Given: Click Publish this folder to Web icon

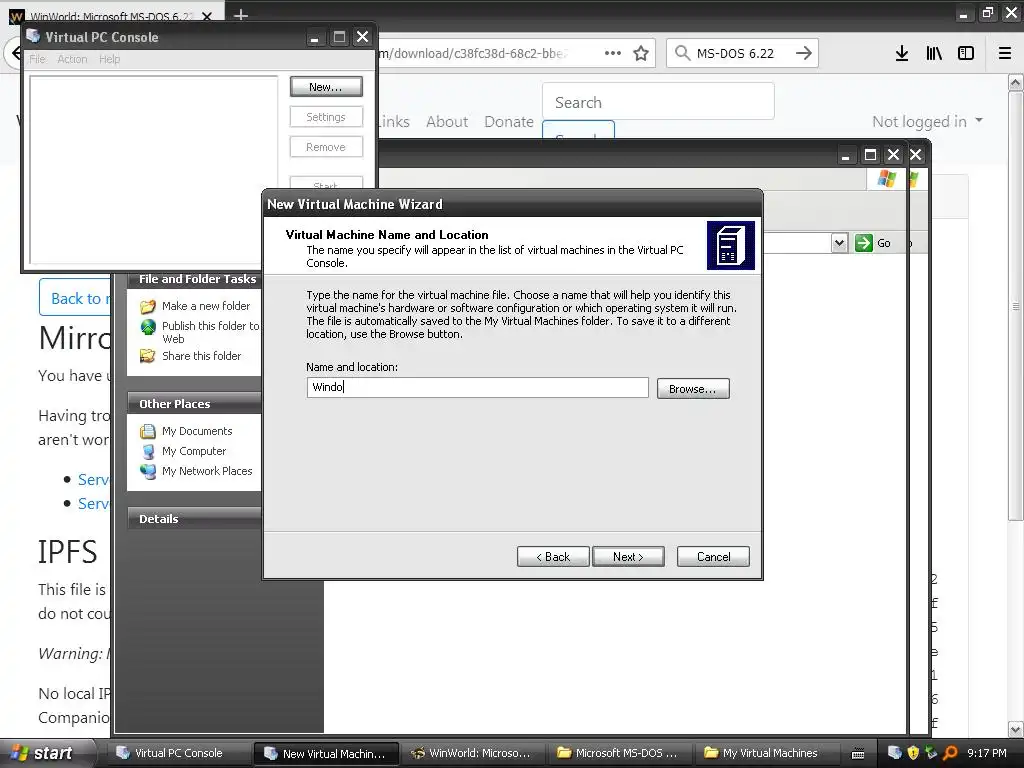Looking at the screenshot, I should [x=148, y=327].
